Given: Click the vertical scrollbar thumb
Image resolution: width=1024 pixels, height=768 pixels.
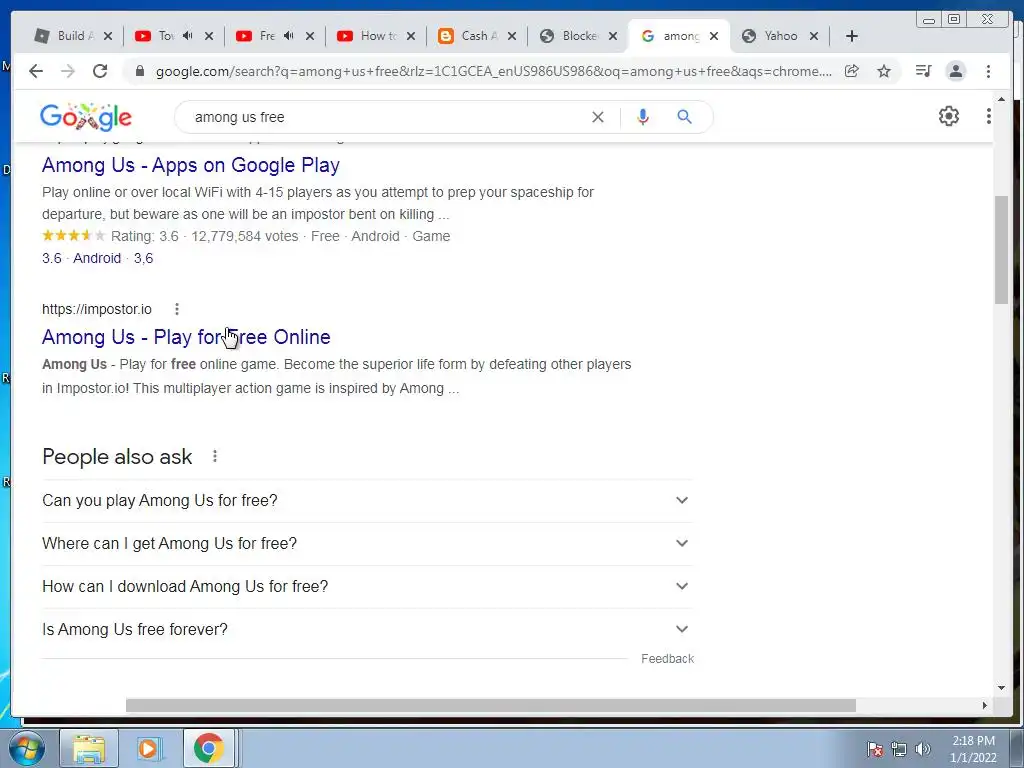Looking at the screenshot, I should [1001, 249].
